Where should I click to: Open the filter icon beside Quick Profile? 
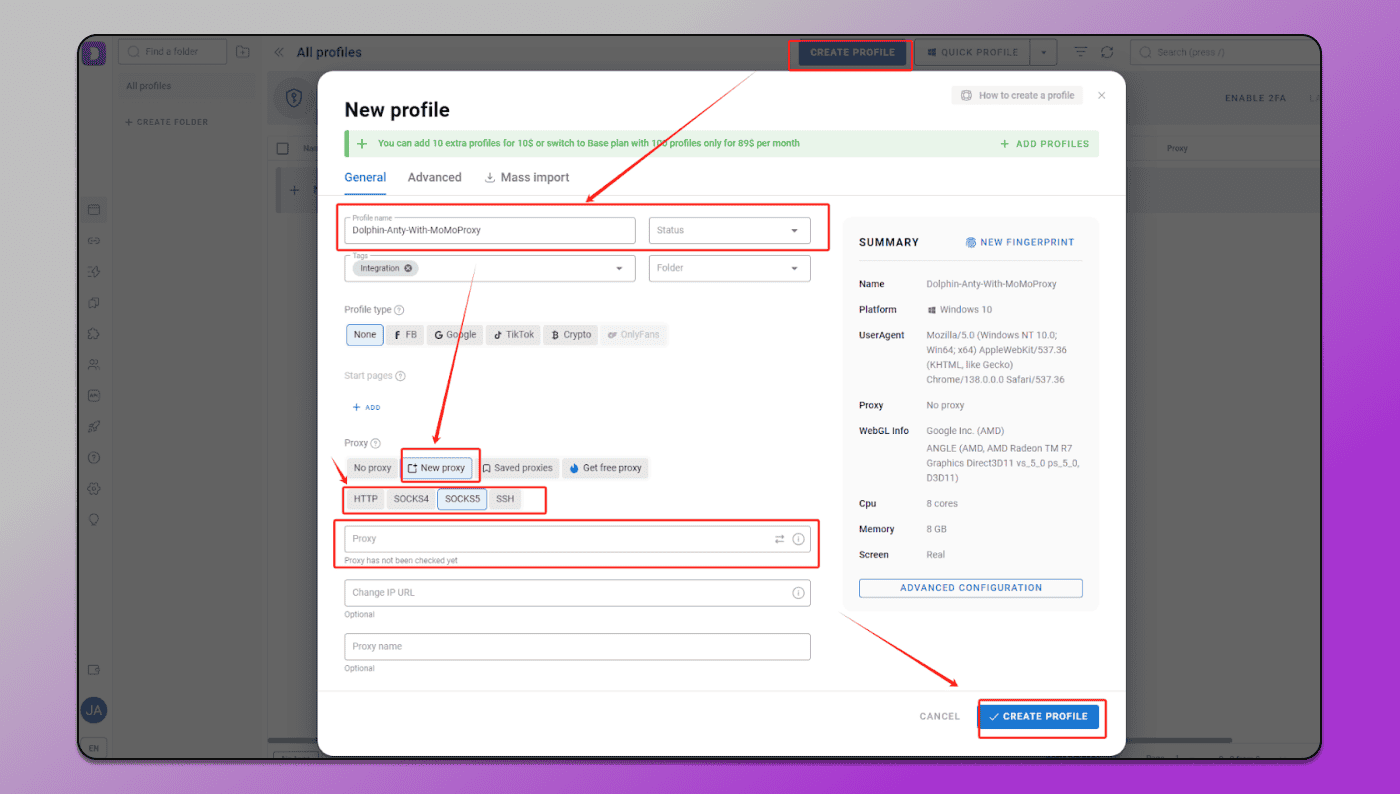pyautogui.click(x=1080, y=52)
